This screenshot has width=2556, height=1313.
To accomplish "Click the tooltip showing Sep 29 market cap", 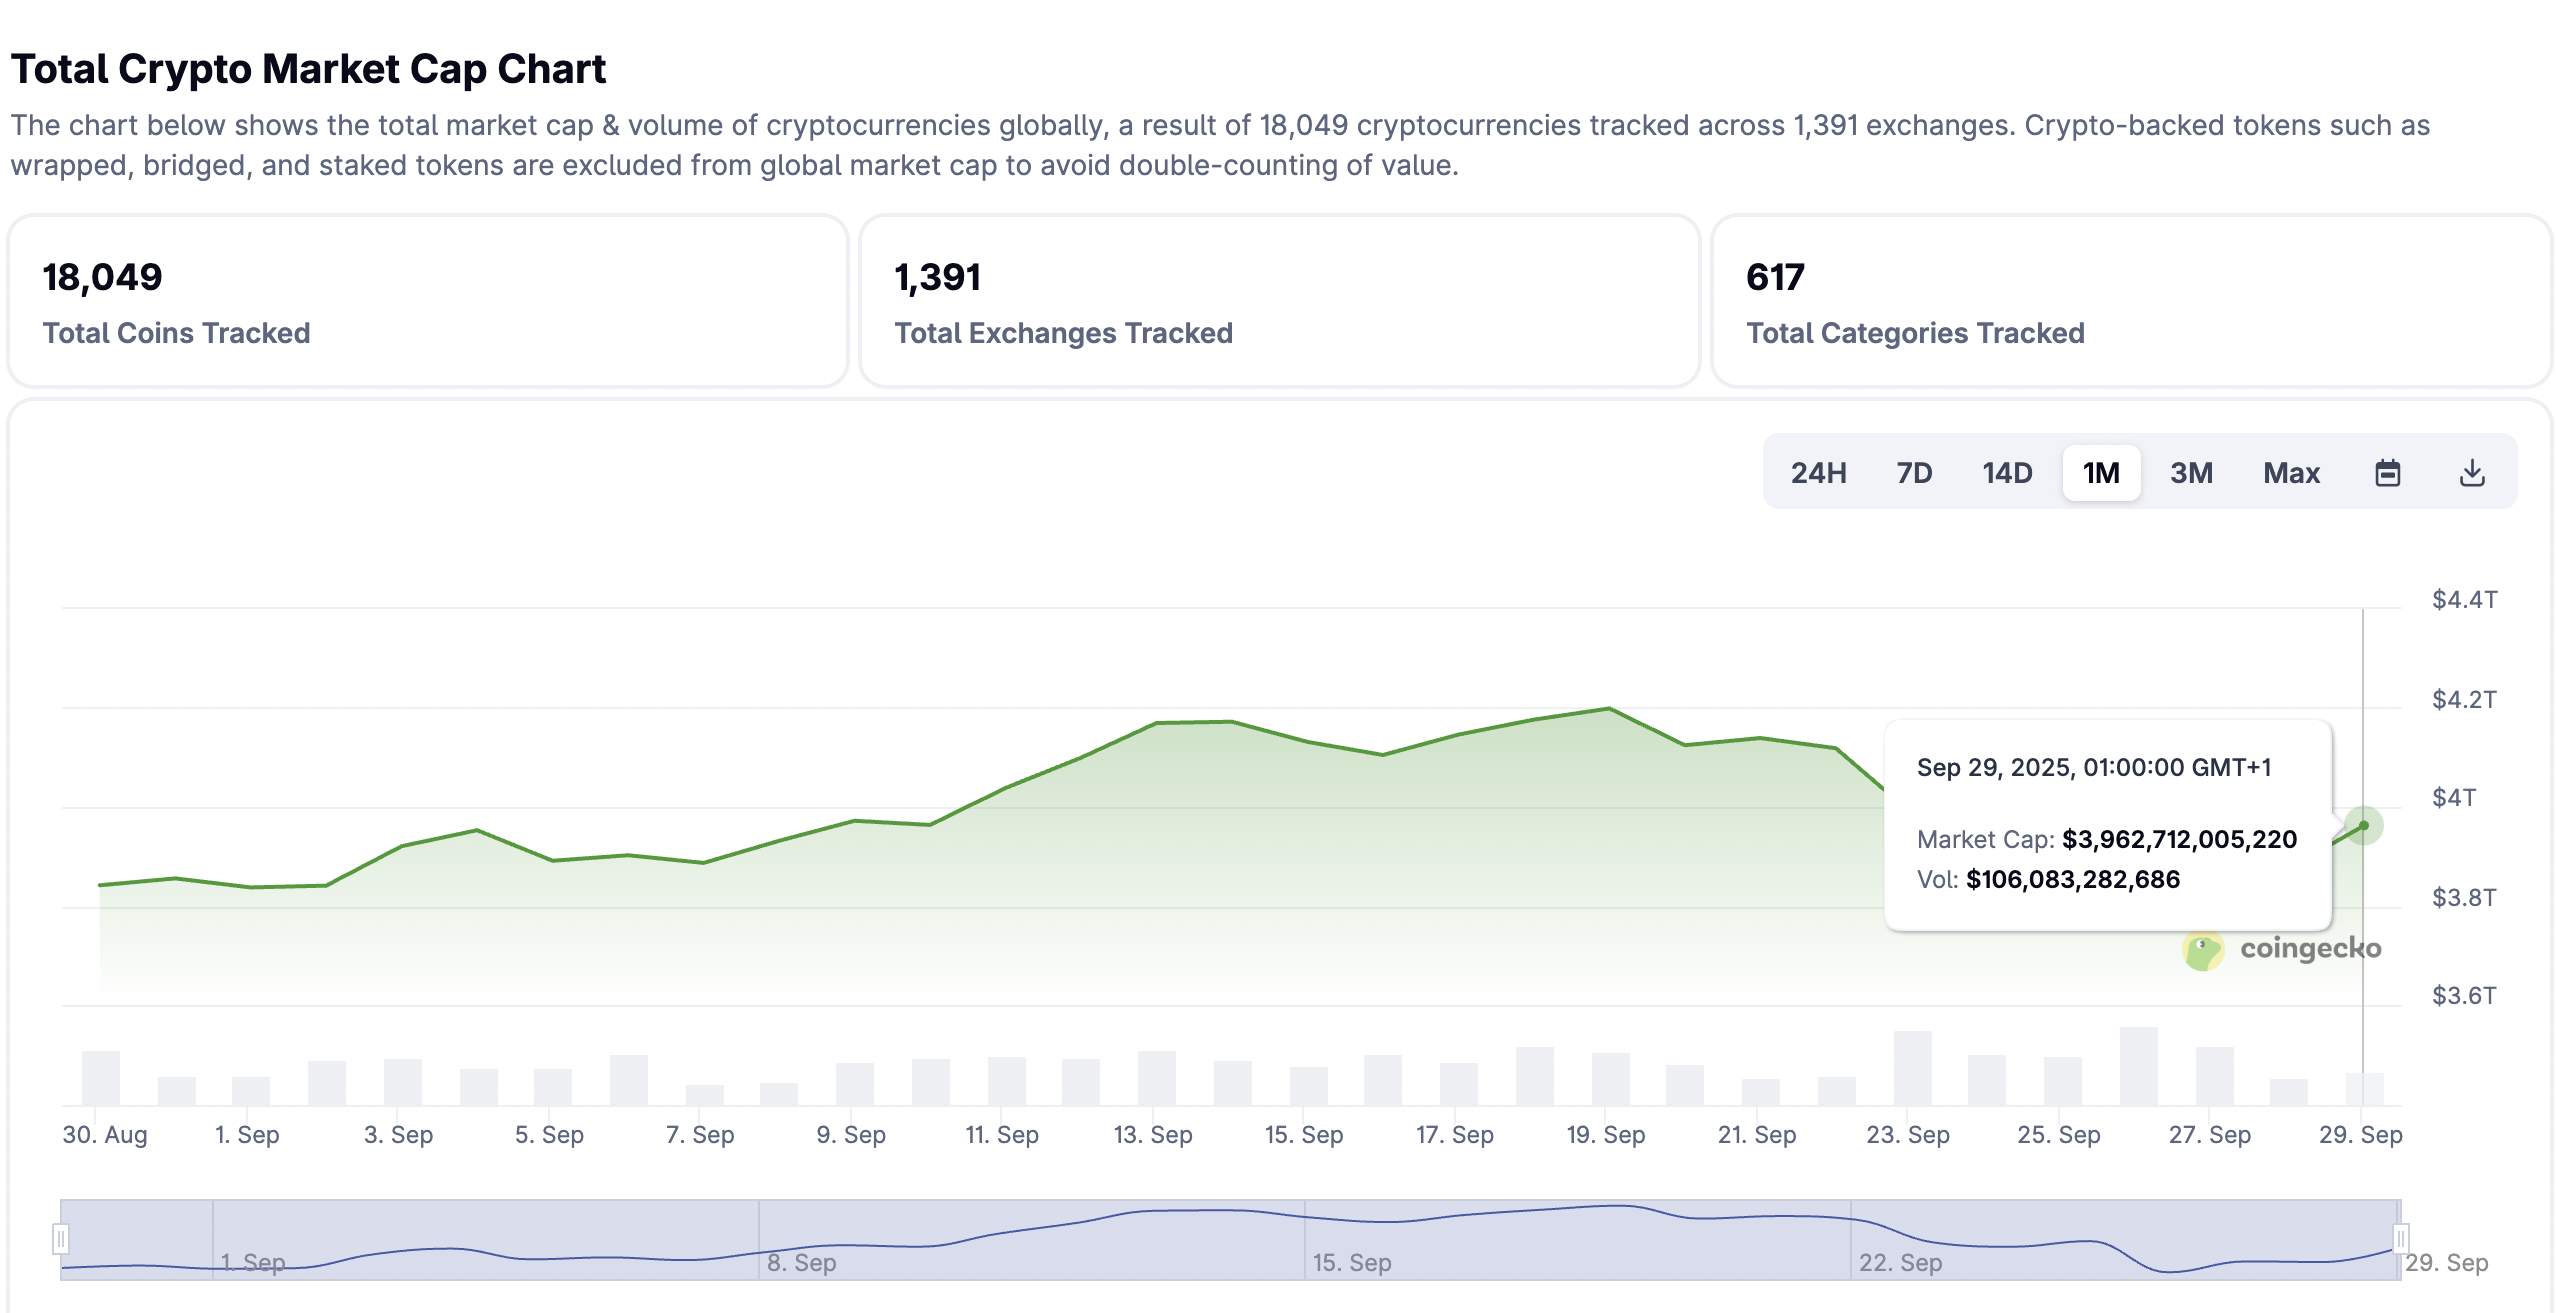I will [x=2107, y=824].
